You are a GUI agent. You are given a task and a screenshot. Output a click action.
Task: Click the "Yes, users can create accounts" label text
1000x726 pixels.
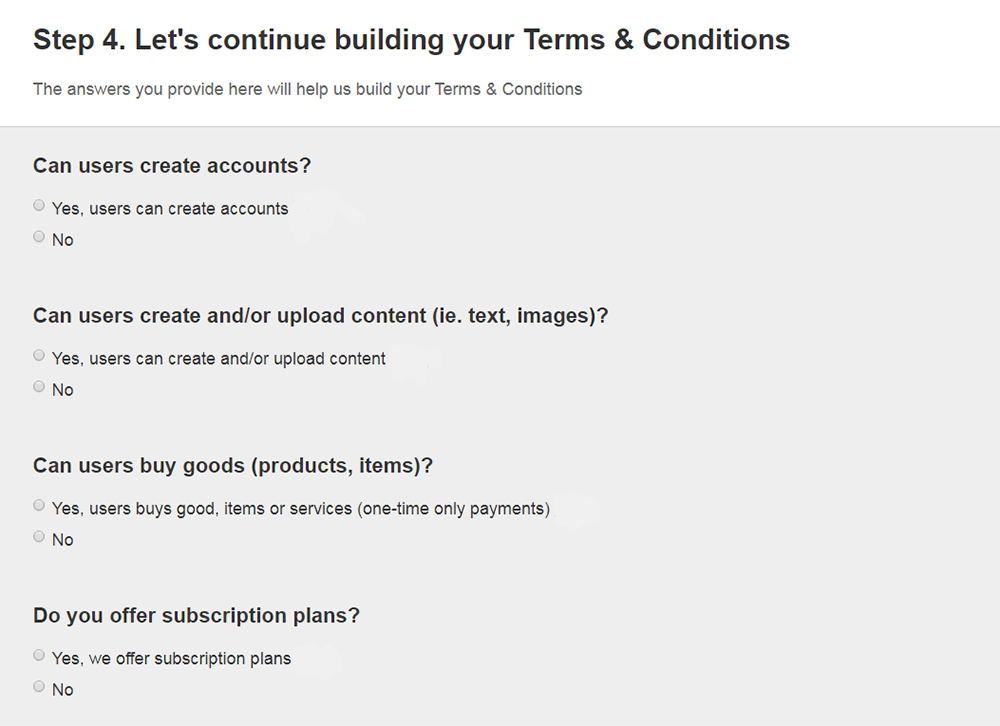pos(170,208)
